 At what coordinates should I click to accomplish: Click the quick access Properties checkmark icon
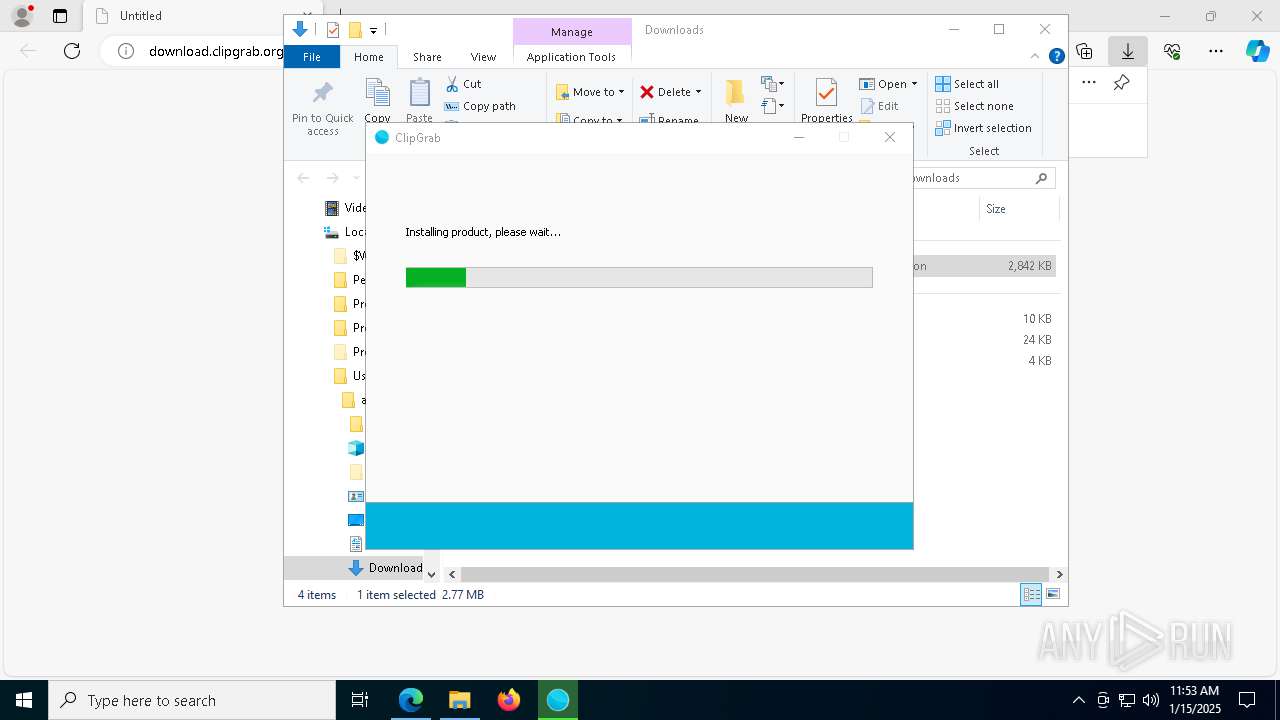[333, 30]
